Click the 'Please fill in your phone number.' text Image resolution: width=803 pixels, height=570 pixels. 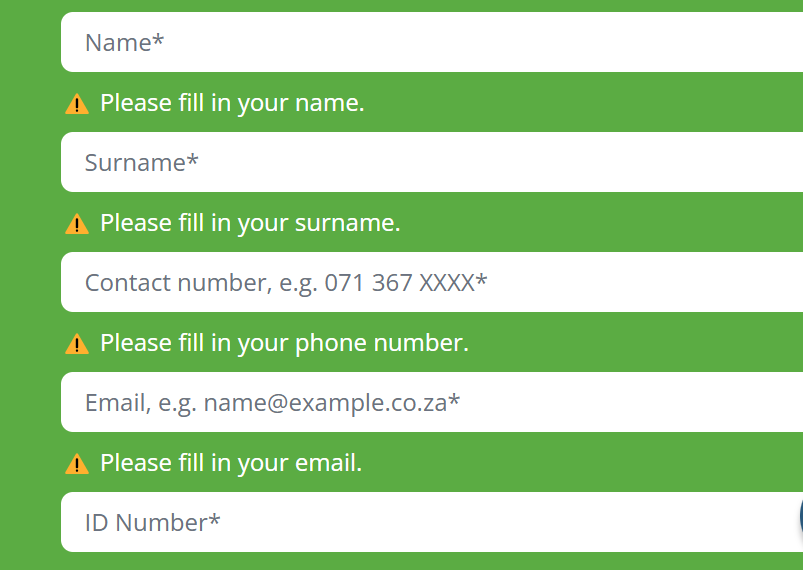[x=284, y=343]
